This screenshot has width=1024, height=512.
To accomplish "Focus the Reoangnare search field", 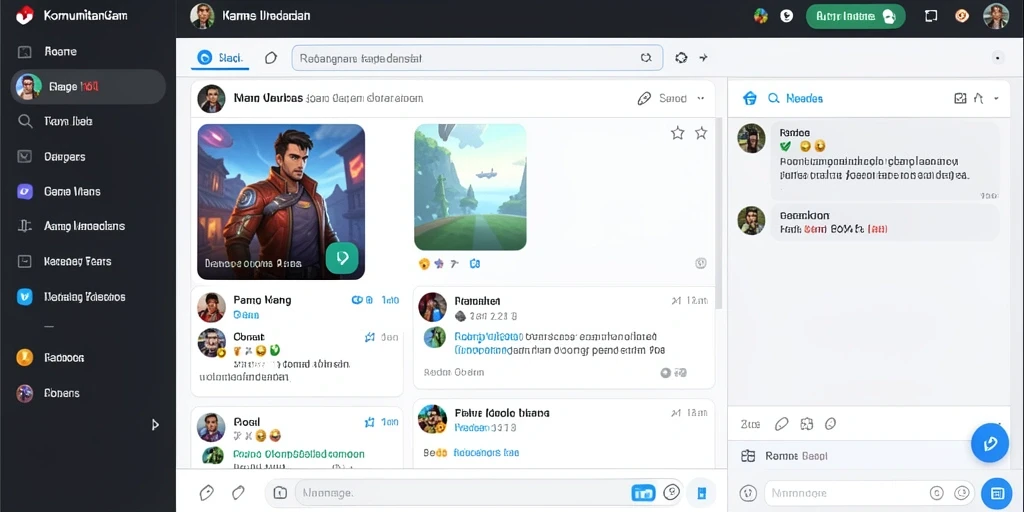I will pyautogui.click(x=477, y=57).
